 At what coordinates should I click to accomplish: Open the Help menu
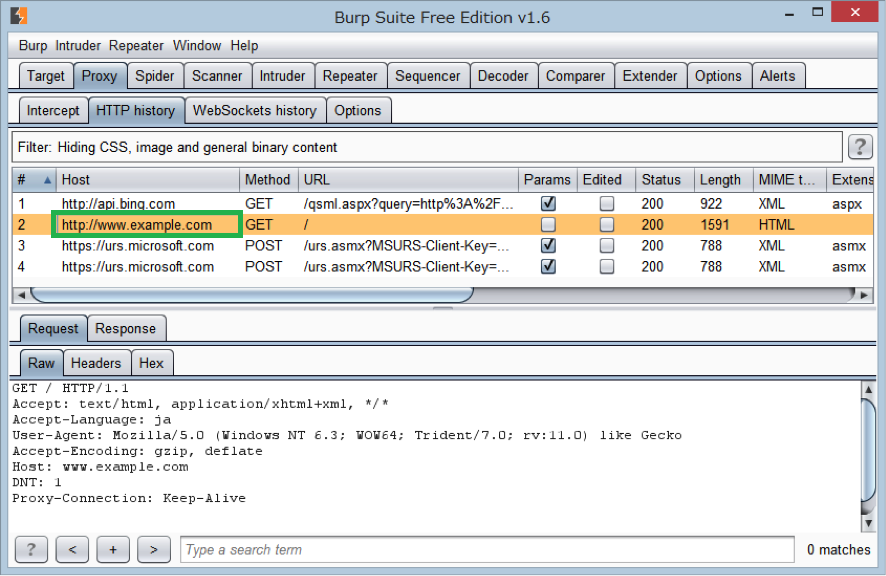(x=244, y=46)
